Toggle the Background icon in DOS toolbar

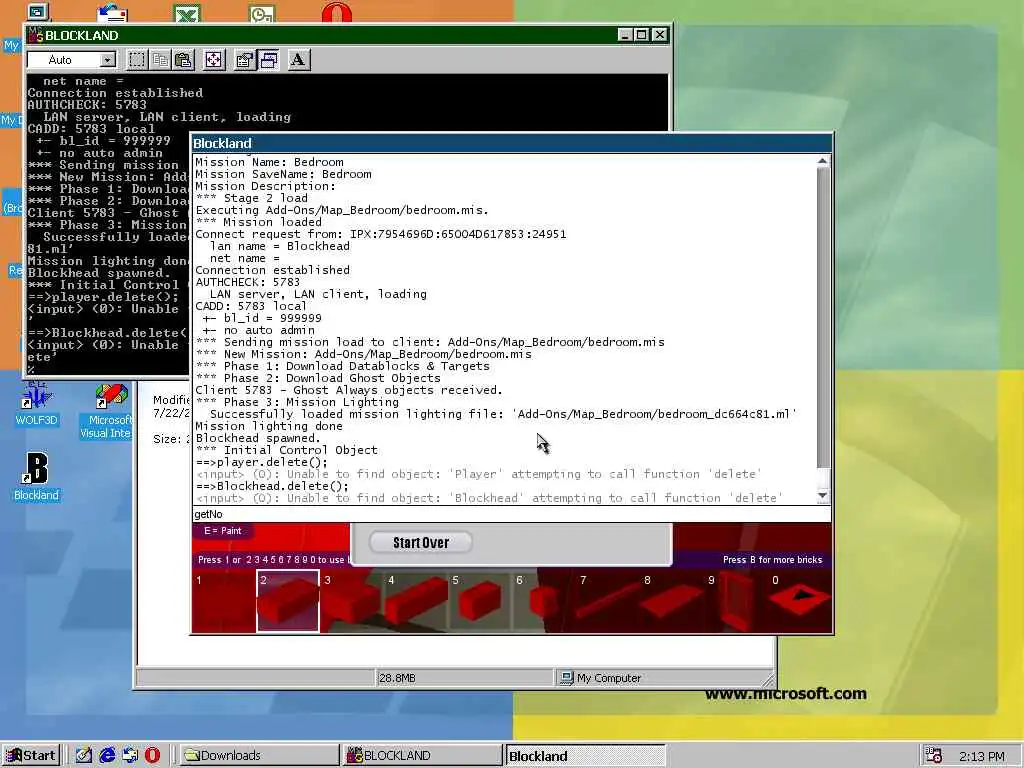[x=268, y=60]
